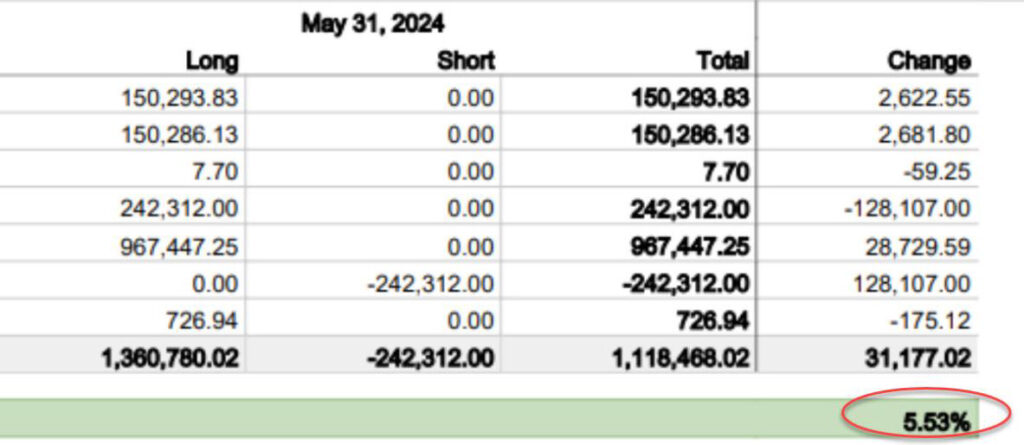Screen dimensions: 1024x445
Task: Select the Change value 2,622.55
Action: 930,99
